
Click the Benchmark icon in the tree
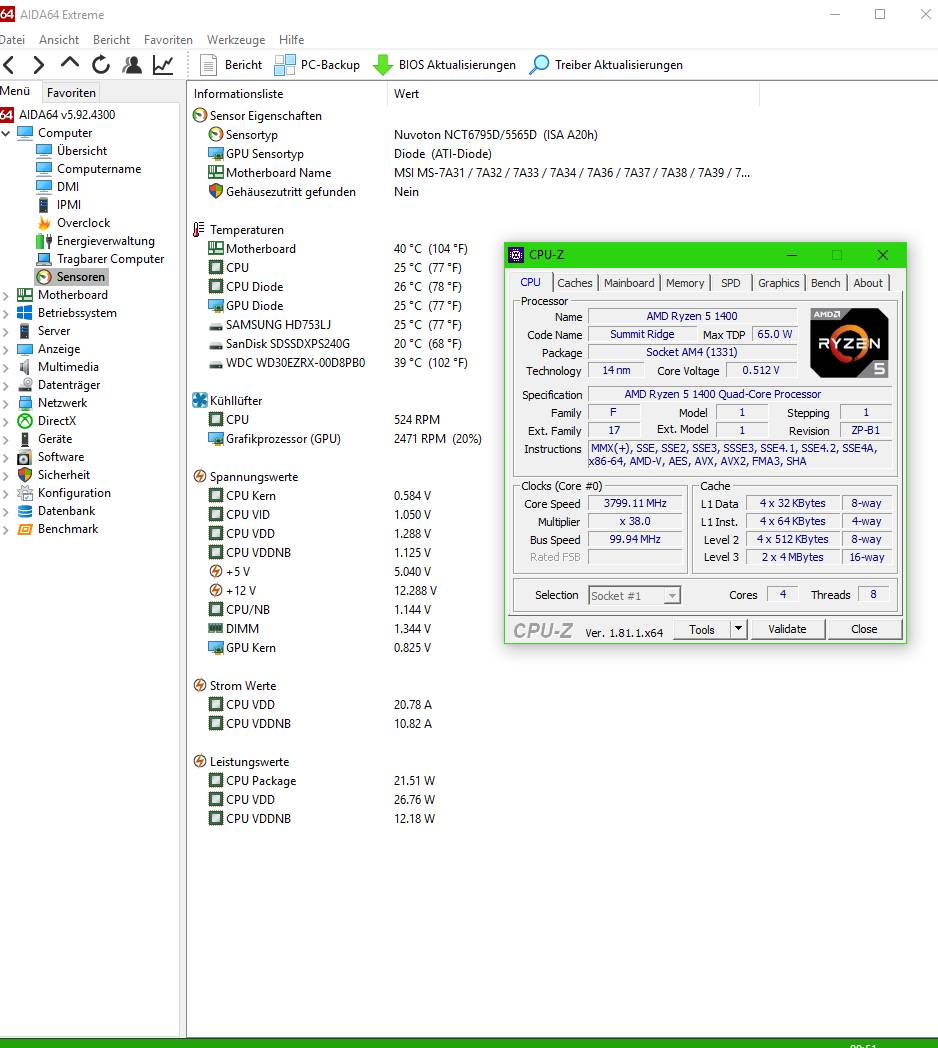(x=25, y=529)
